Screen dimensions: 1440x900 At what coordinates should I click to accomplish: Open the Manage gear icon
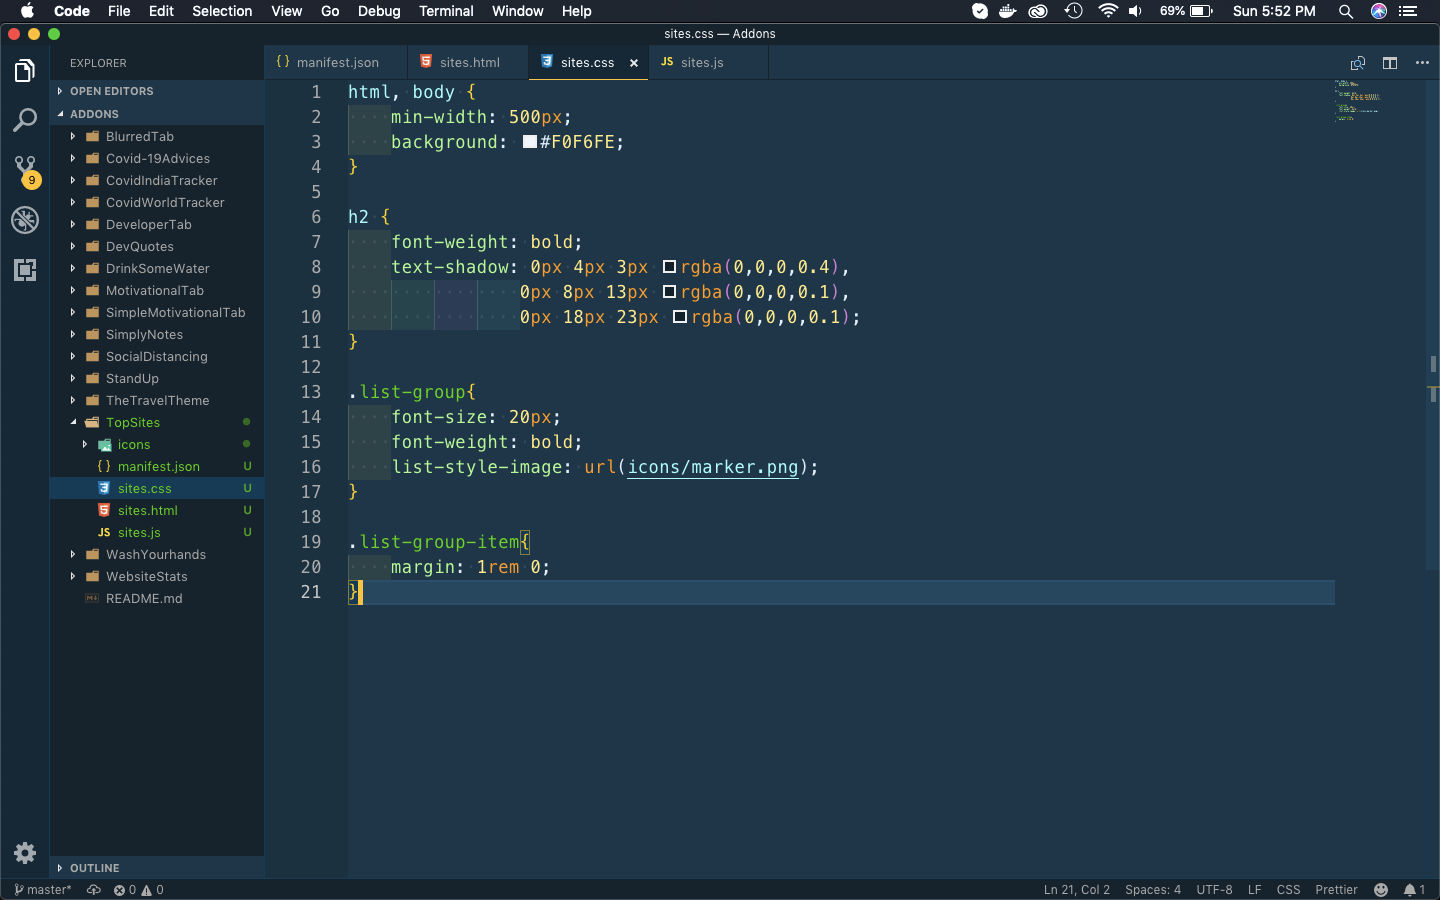[x=25, y=853]
